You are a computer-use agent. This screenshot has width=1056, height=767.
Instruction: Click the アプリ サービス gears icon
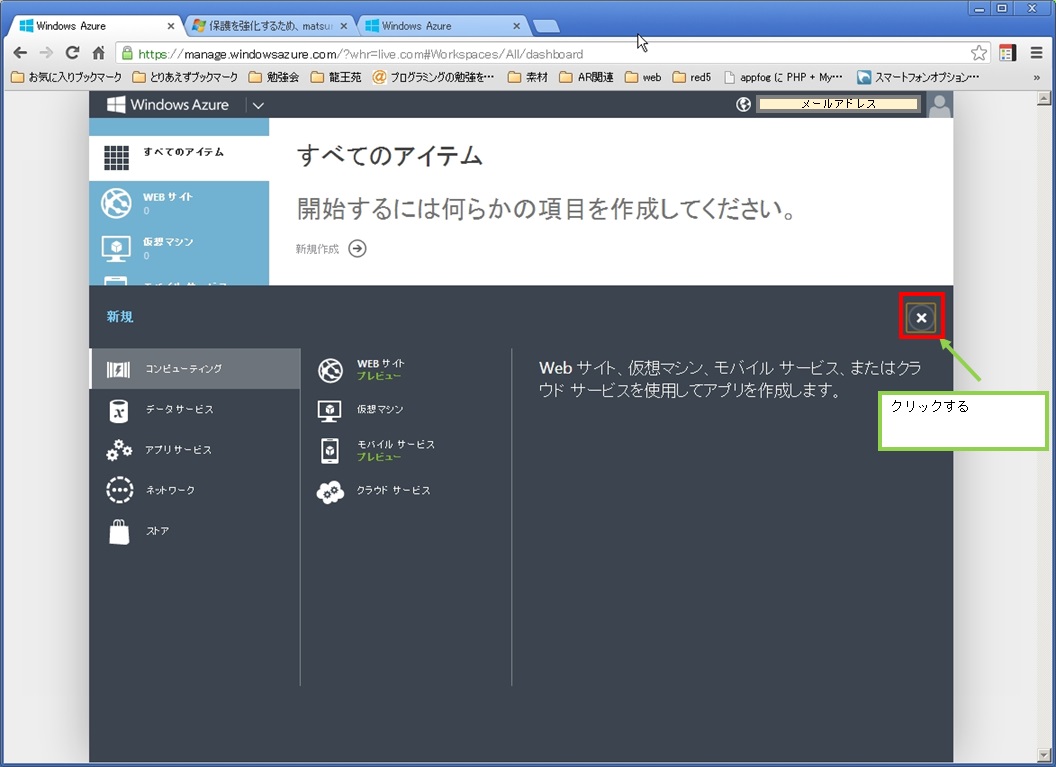pyautogui.click(x=119, y=450)
